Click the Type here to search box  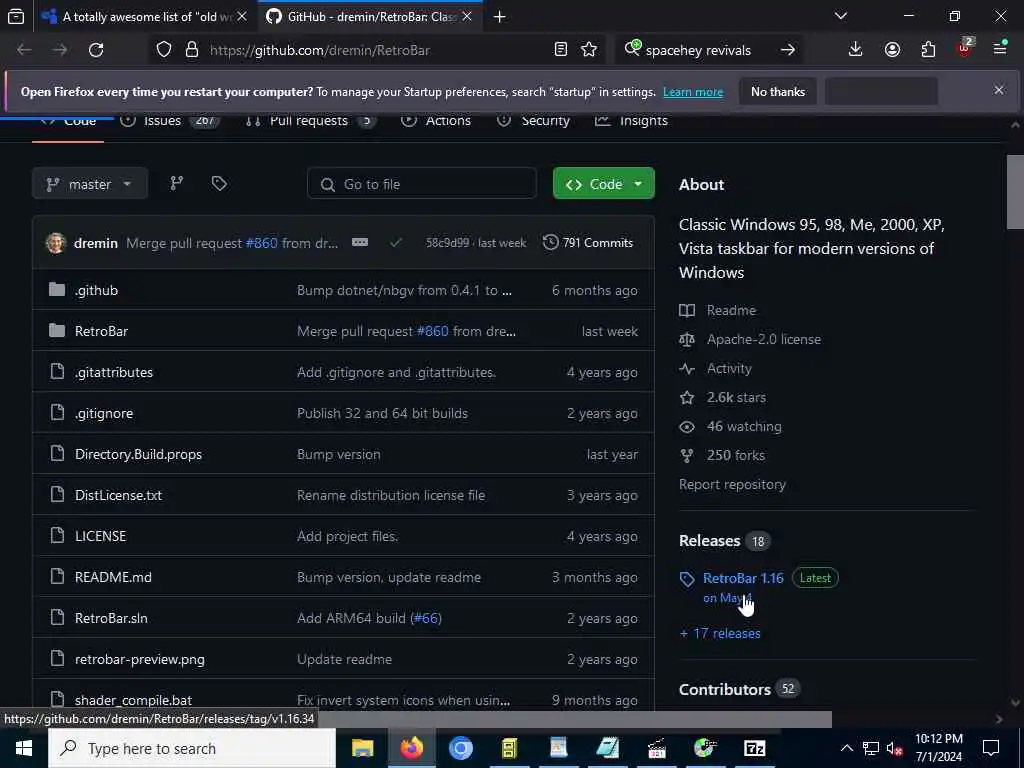192,748
